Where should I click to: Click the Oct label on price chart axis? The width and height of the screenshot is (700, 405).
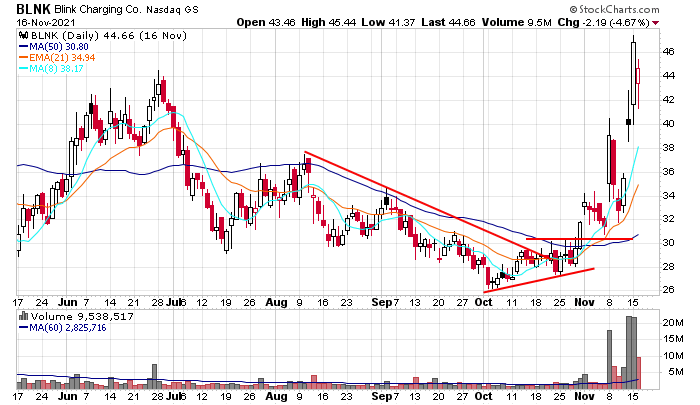pos(483,302)
